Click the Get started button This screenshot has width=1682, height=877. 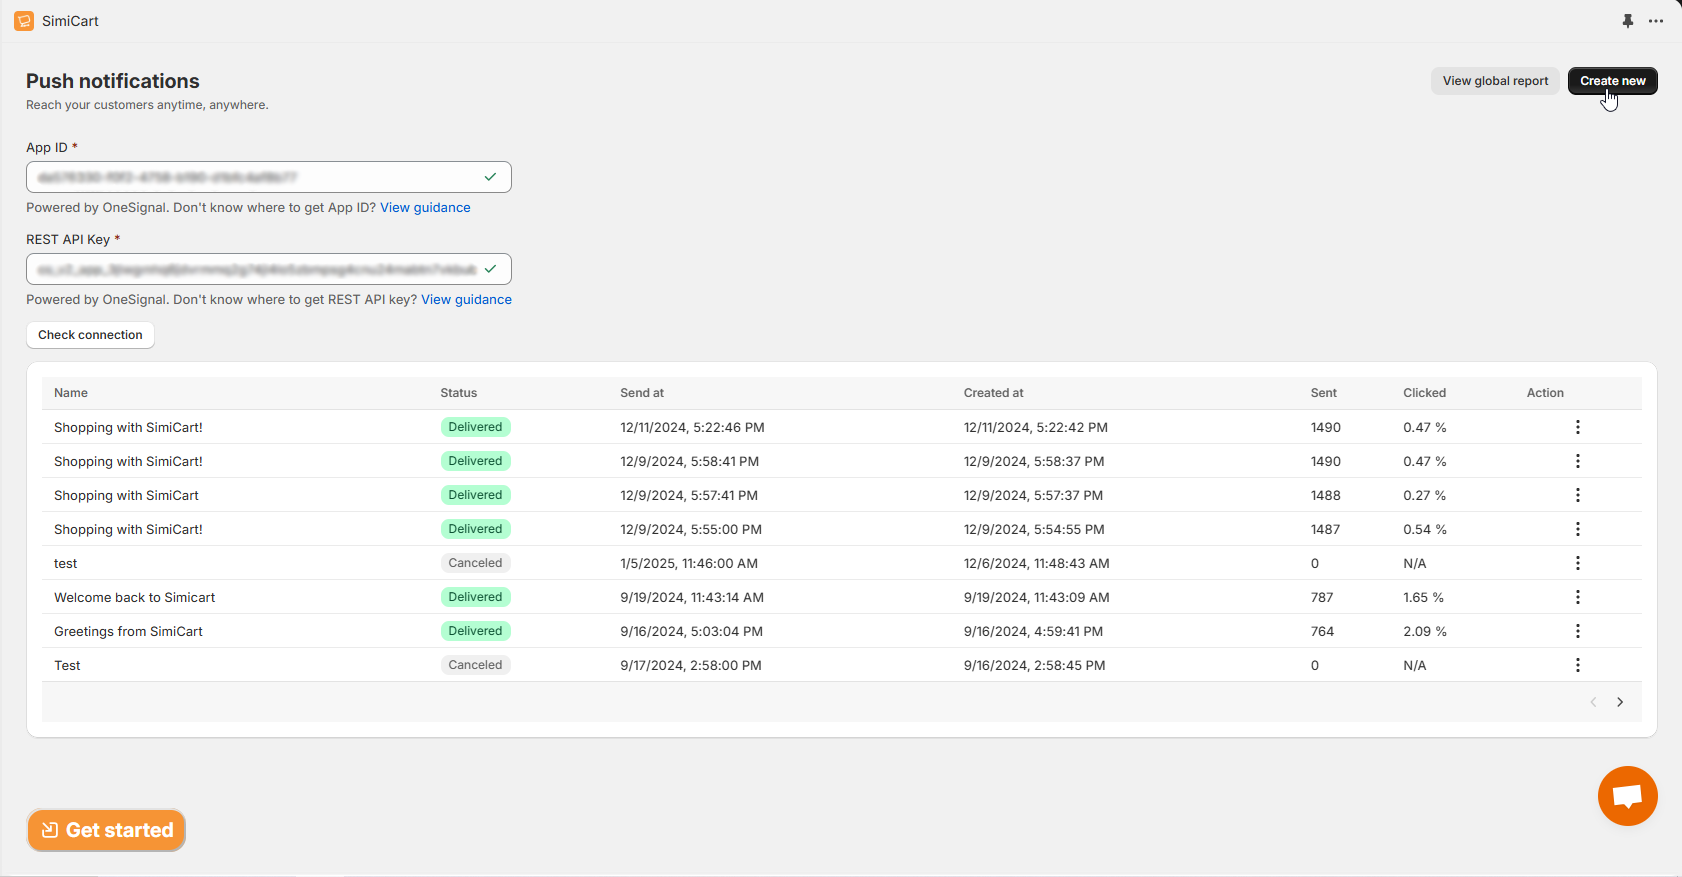[x=106, y=830]
